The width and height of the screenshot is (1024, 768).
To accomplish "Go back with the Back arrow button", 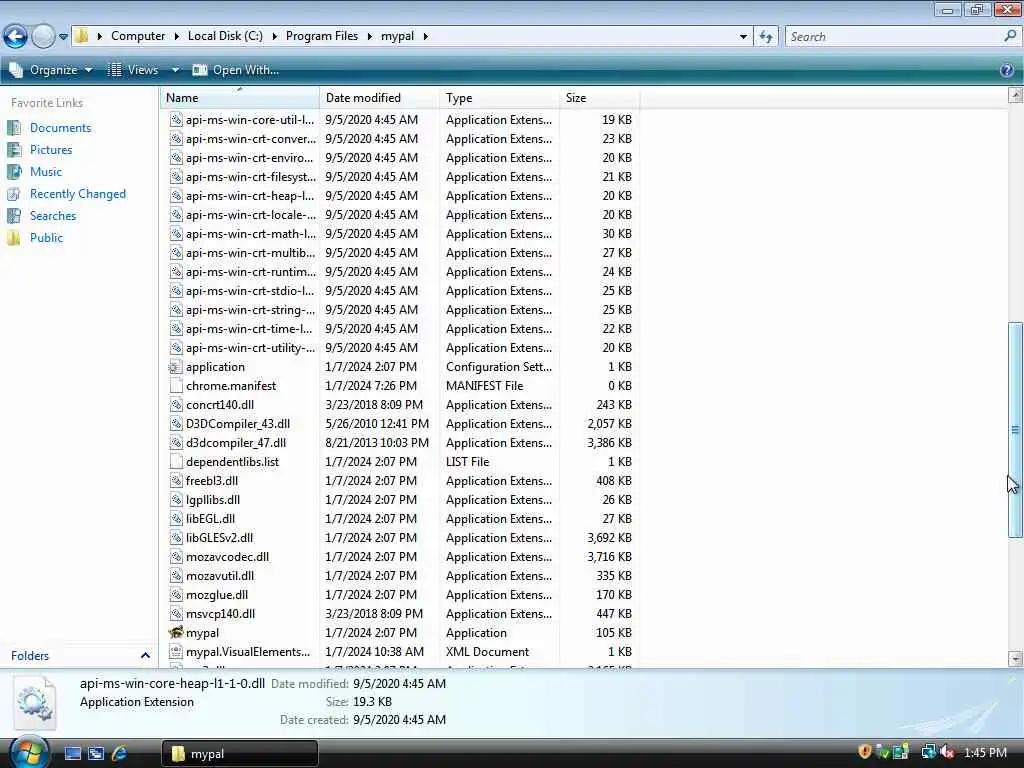I will (x=15, y=36).
